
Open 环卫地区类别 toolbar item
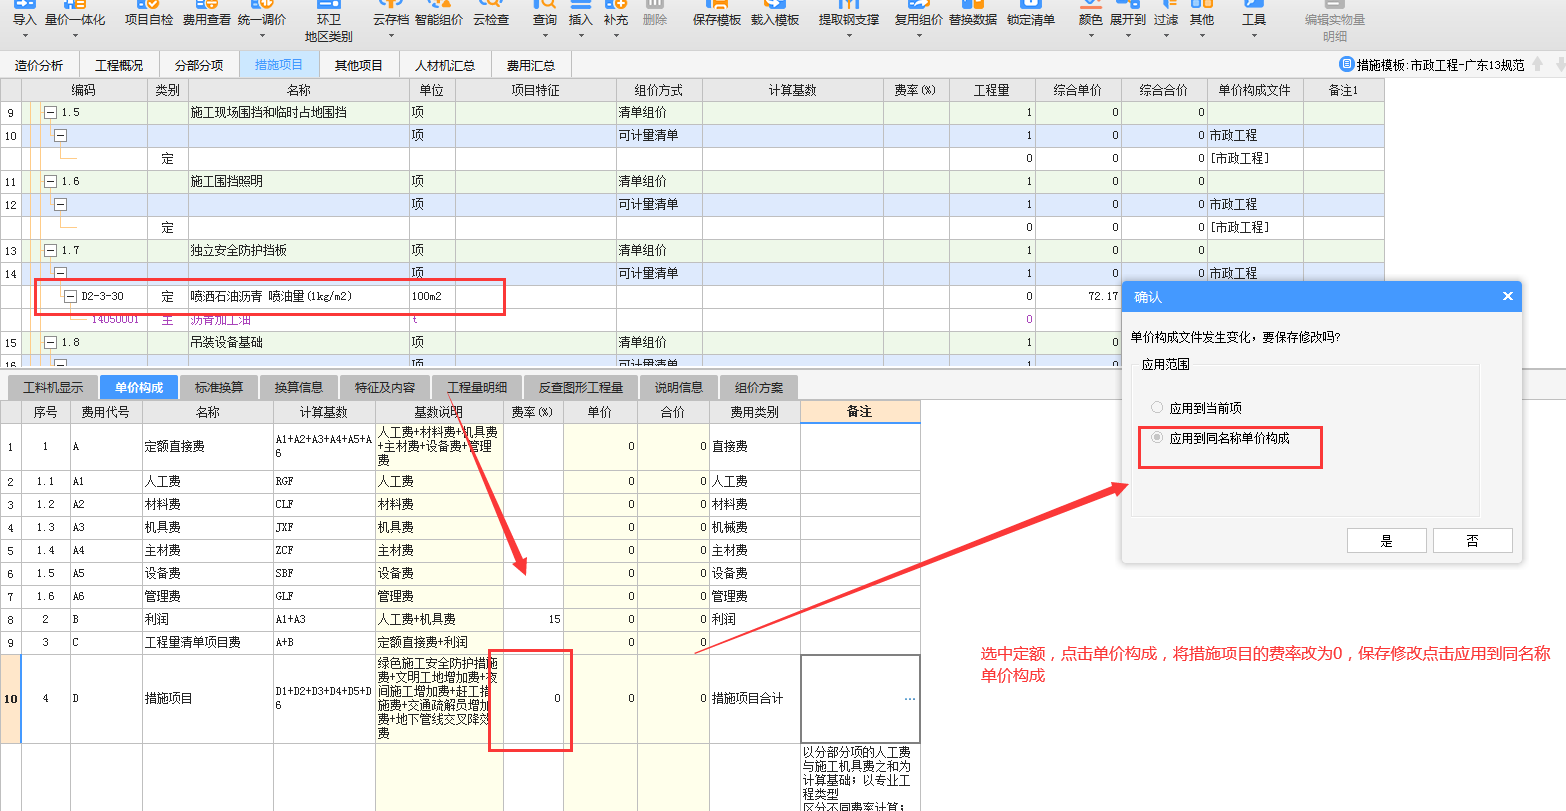click(x=328, y=22)
